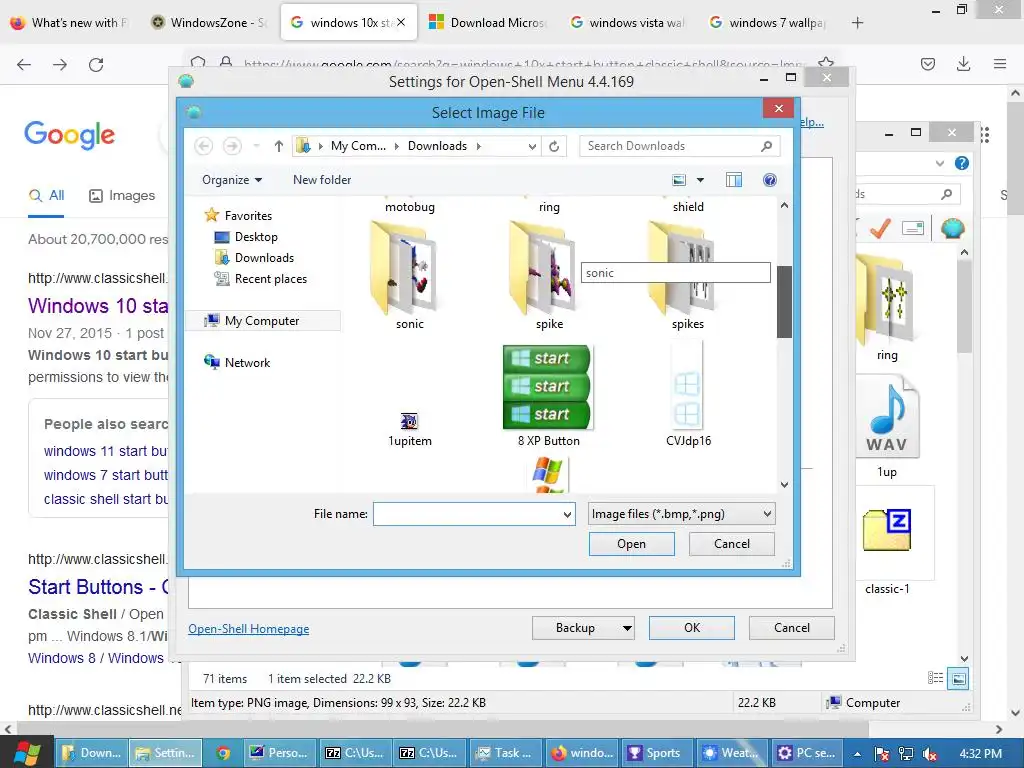Click the browser back arrow
Image resolution: width=1024 pixels, height=768 pixels.
pos(24,65)
